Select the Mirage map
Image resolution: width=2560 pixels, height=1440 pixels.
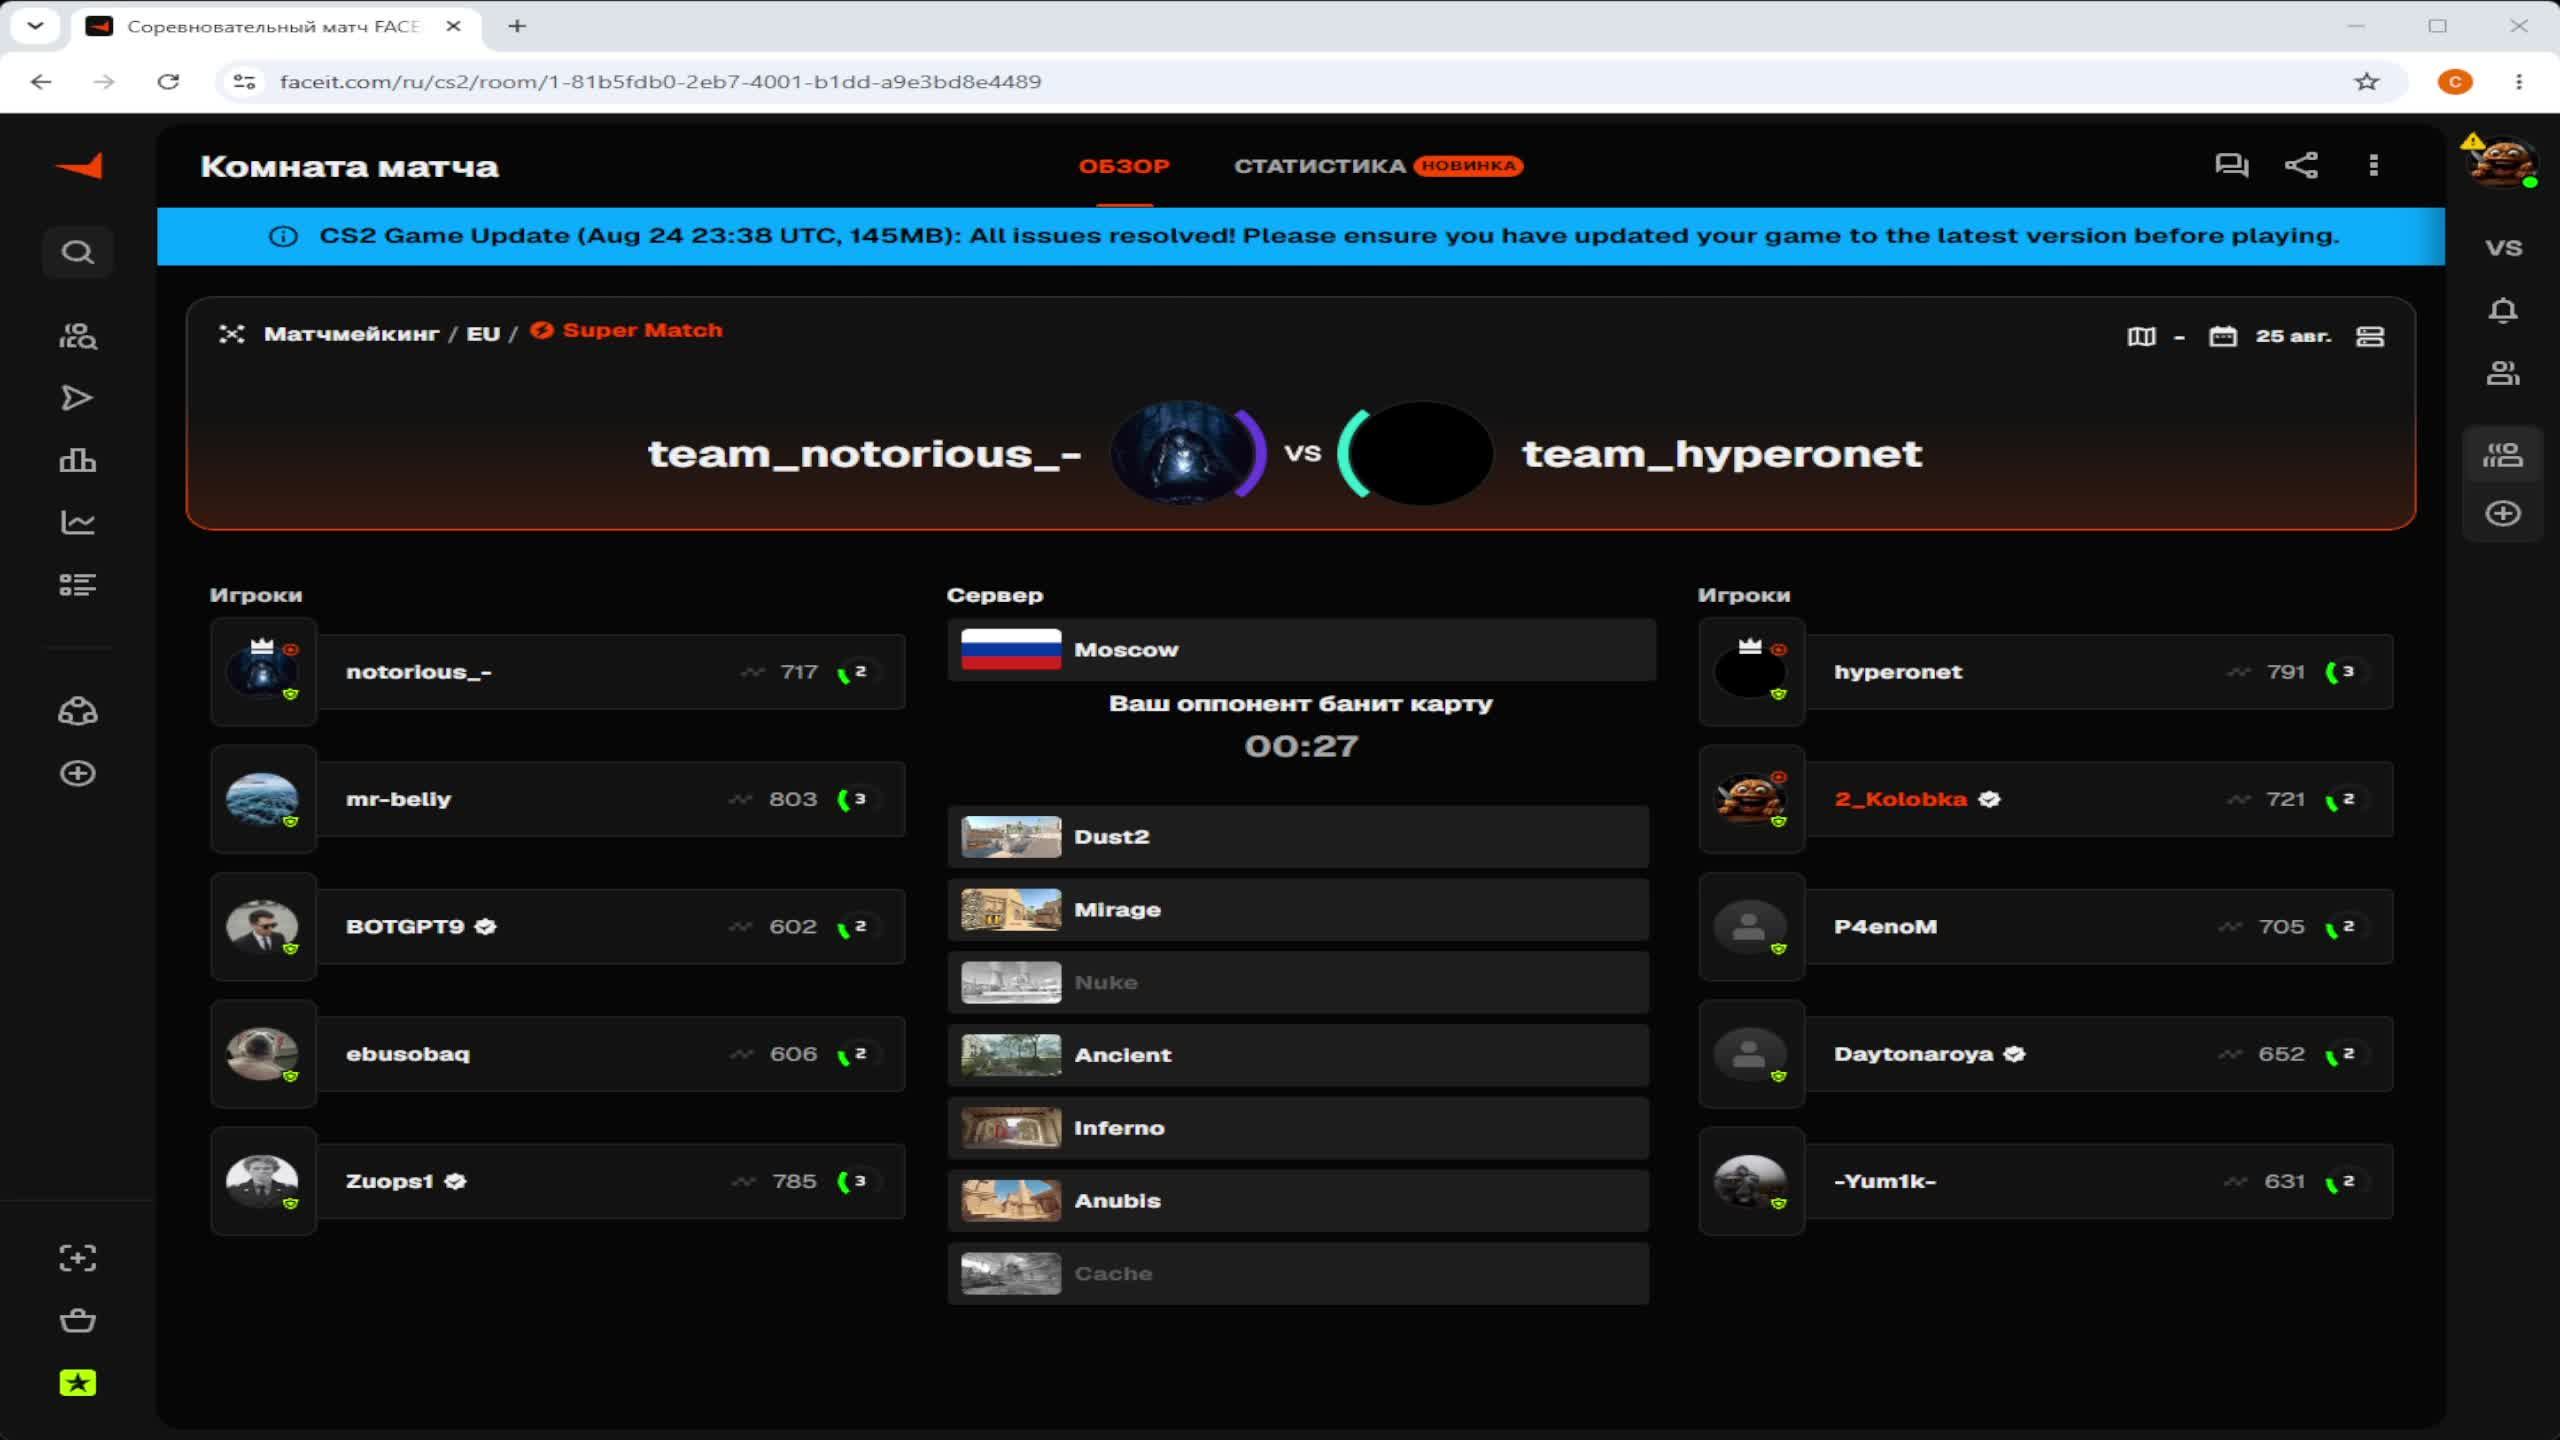click(x=1298, y=910)
